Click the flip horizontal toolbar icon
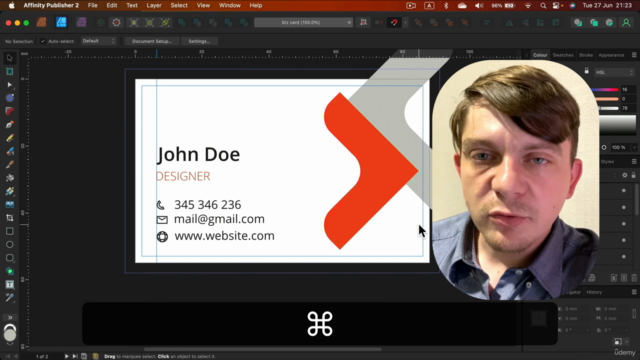Viewport: 640px width, 360px height. point(509,22)
